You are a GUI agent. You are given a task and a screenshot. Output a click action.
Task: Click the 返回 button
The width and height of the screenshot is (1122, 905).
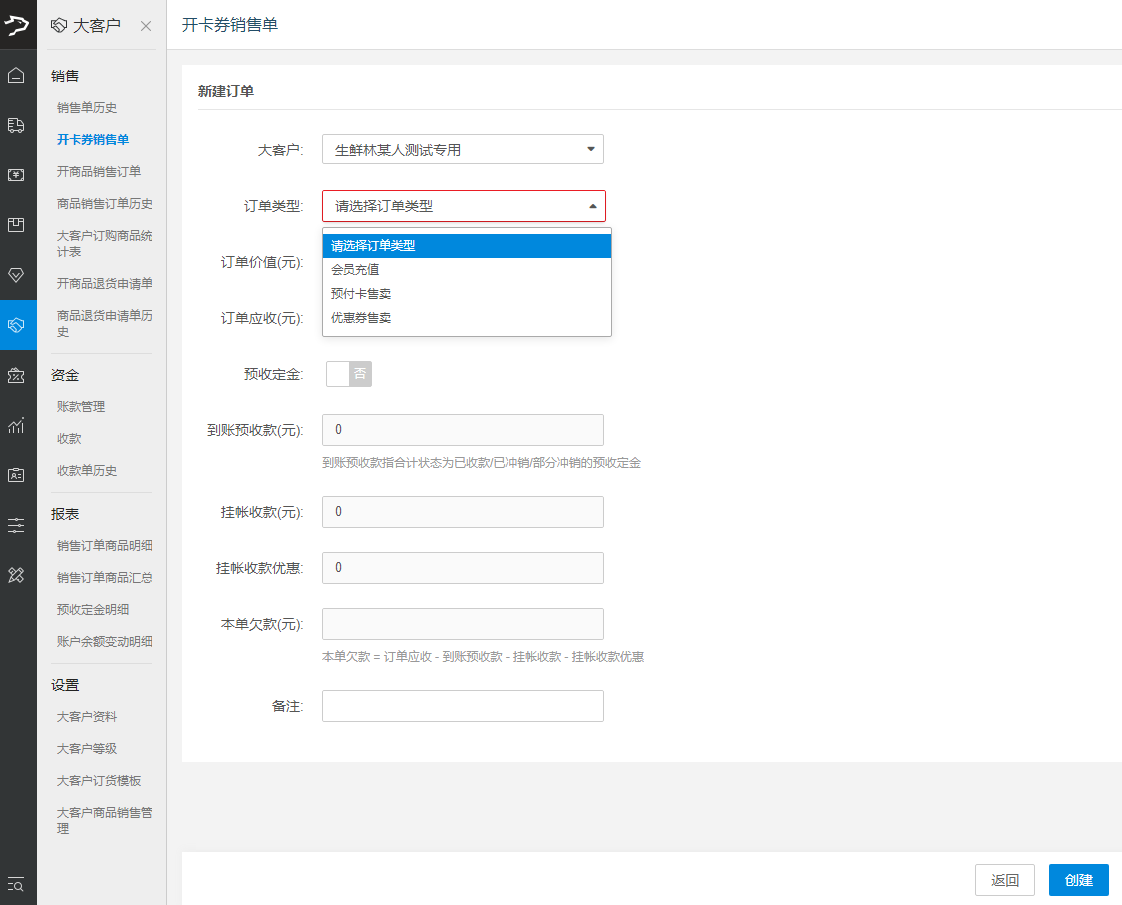(1004, 880)
